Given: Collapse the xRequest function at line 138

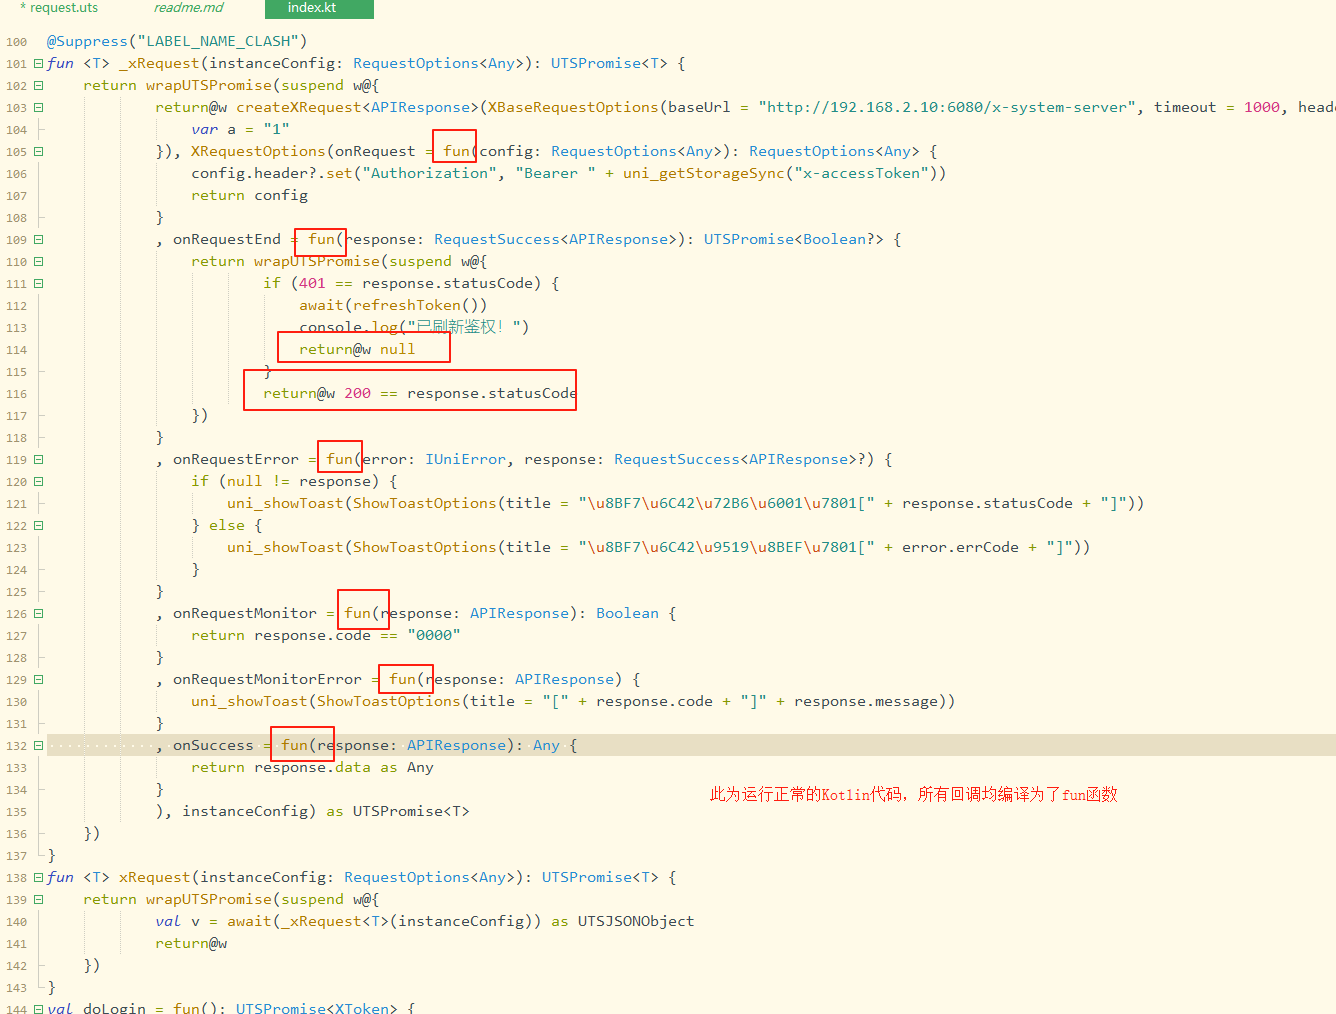Looking at the screenshot, I should click(x=38, y=877).
